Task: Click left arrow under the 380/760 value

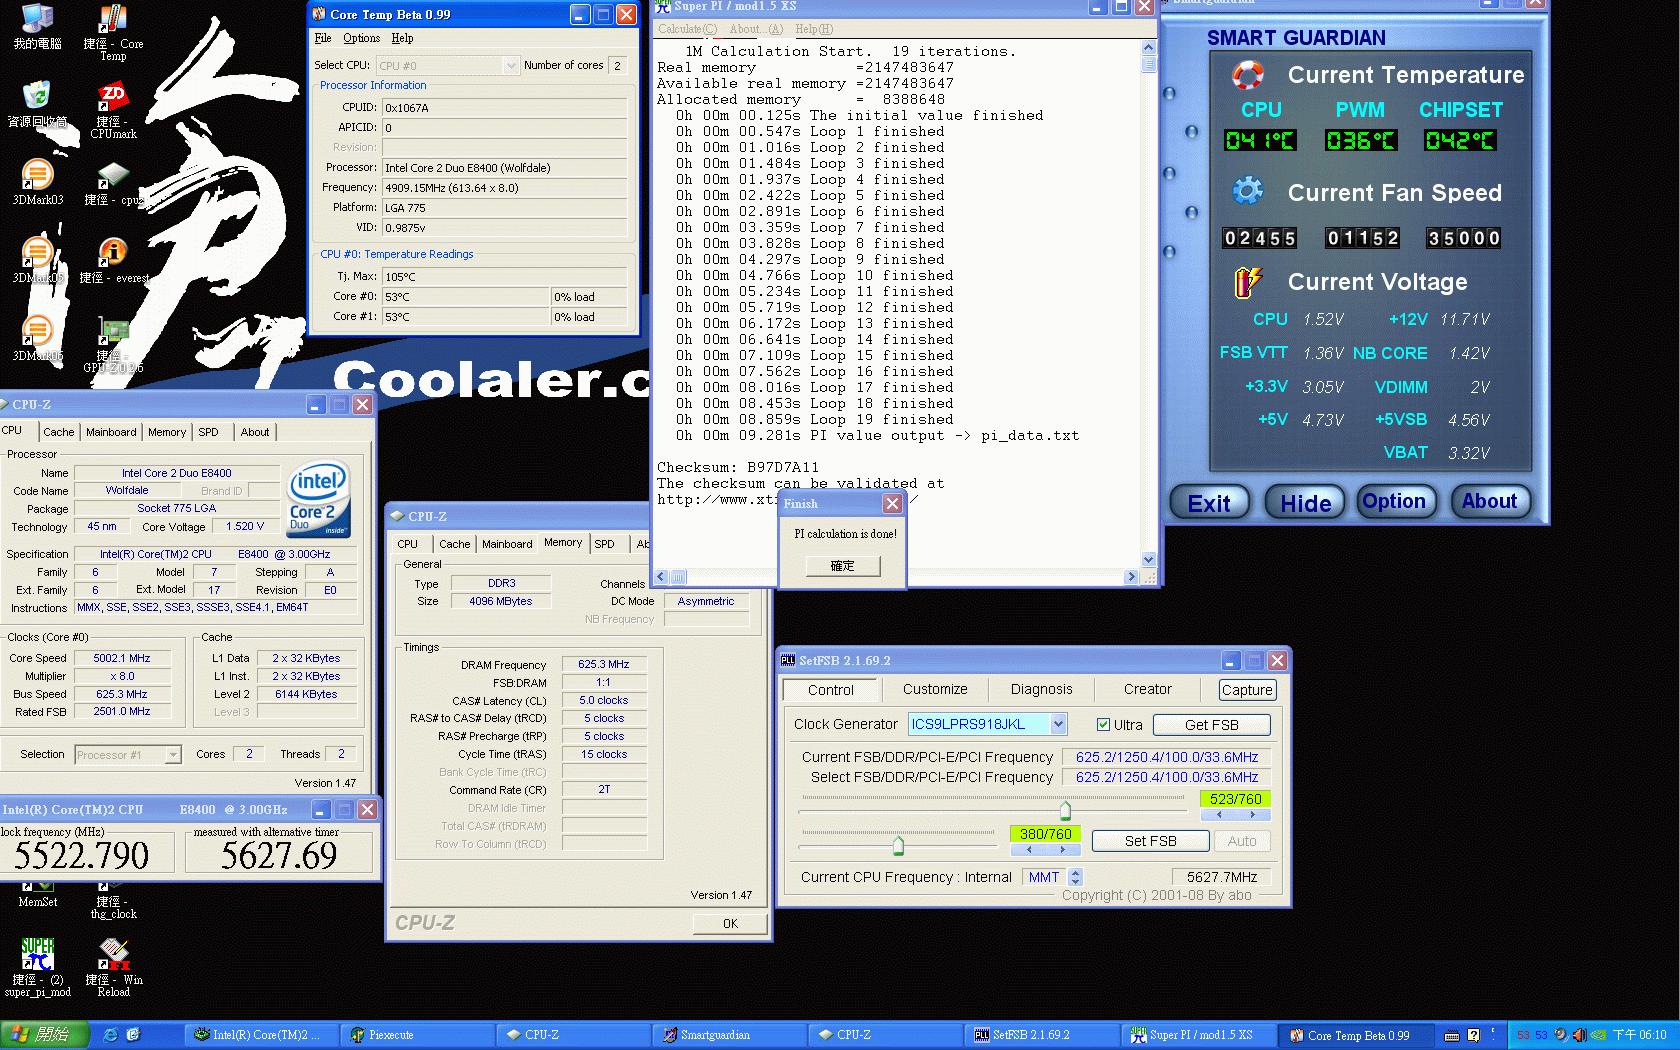Action: point(1029,850)
